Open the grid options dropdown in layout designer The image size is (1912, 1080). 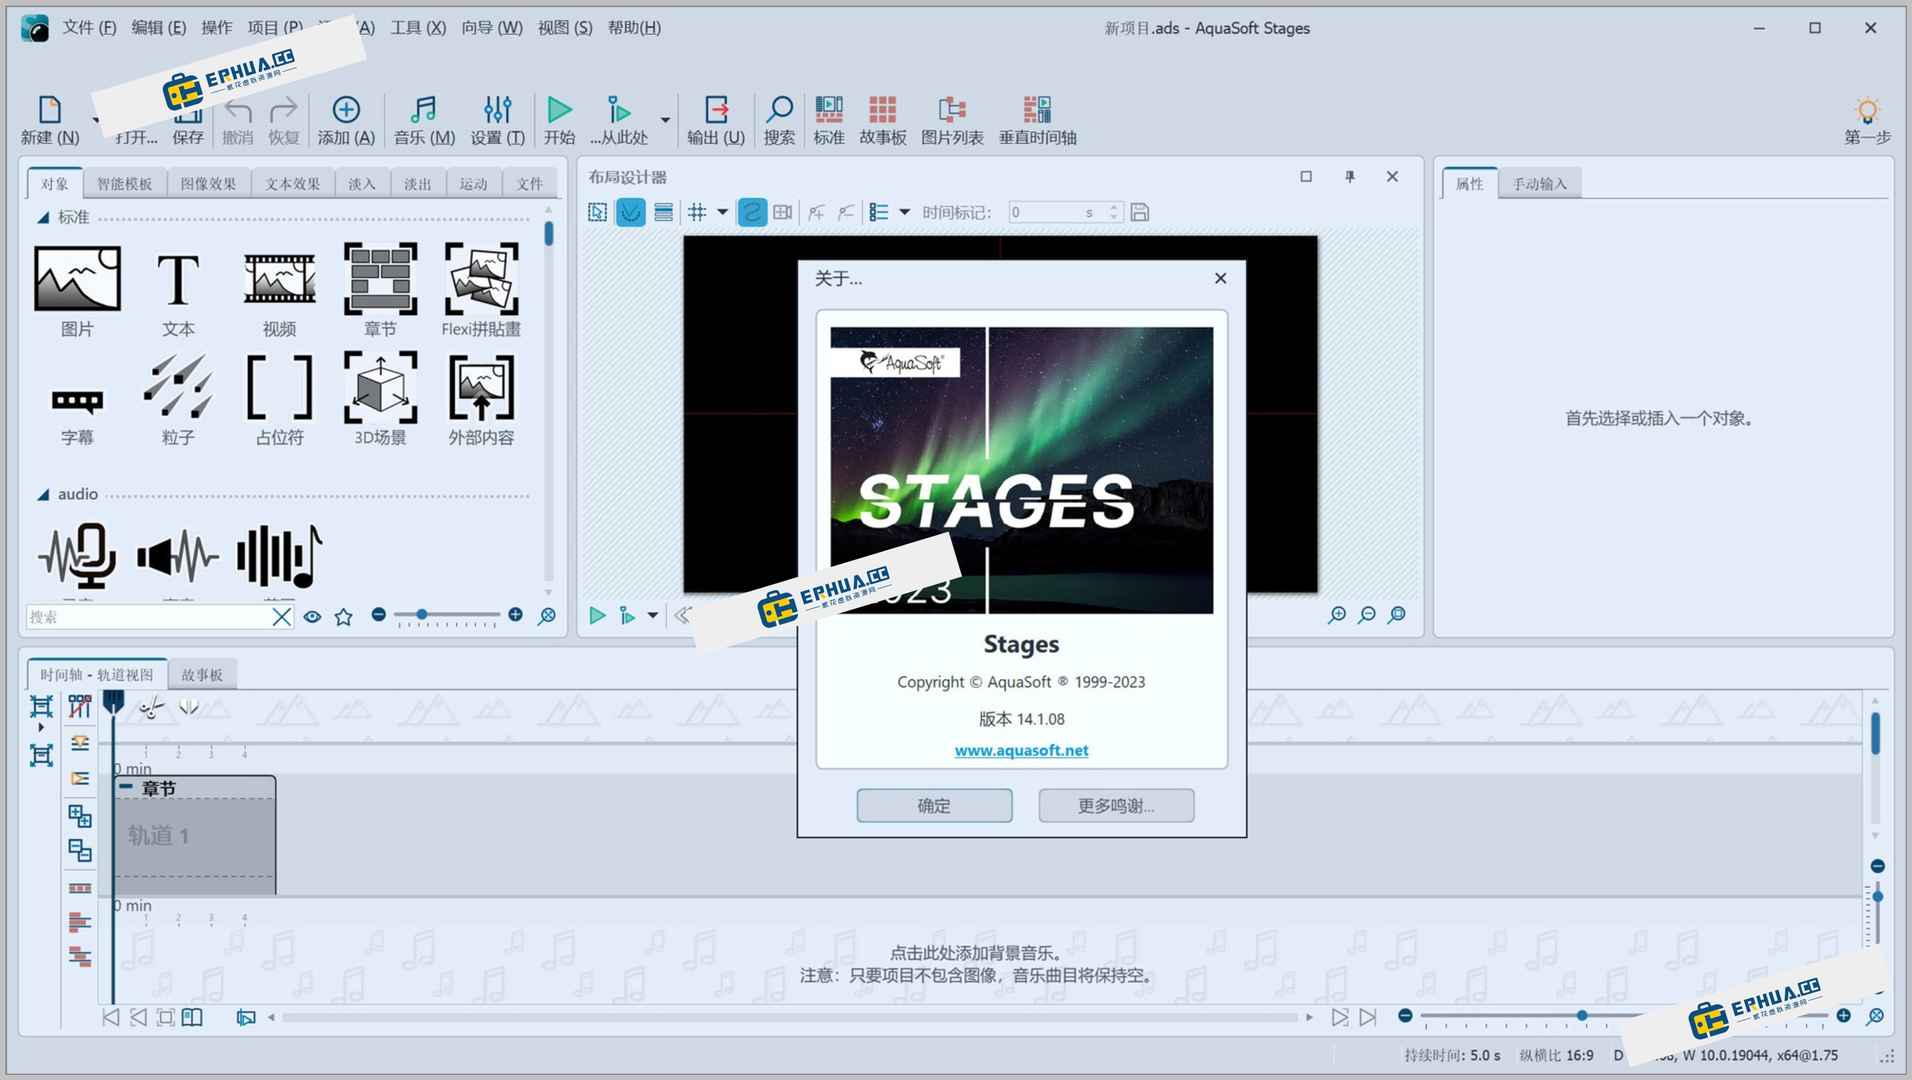tap(723, 212)
